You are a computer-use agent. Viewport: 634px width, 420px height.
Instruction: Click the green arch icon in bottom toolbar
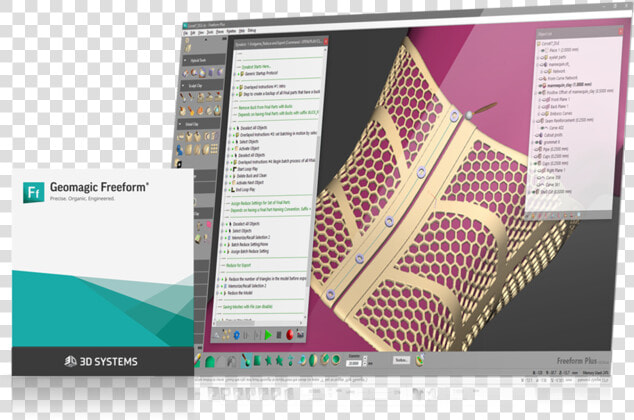pyautogui.click(x=209, y=361)
